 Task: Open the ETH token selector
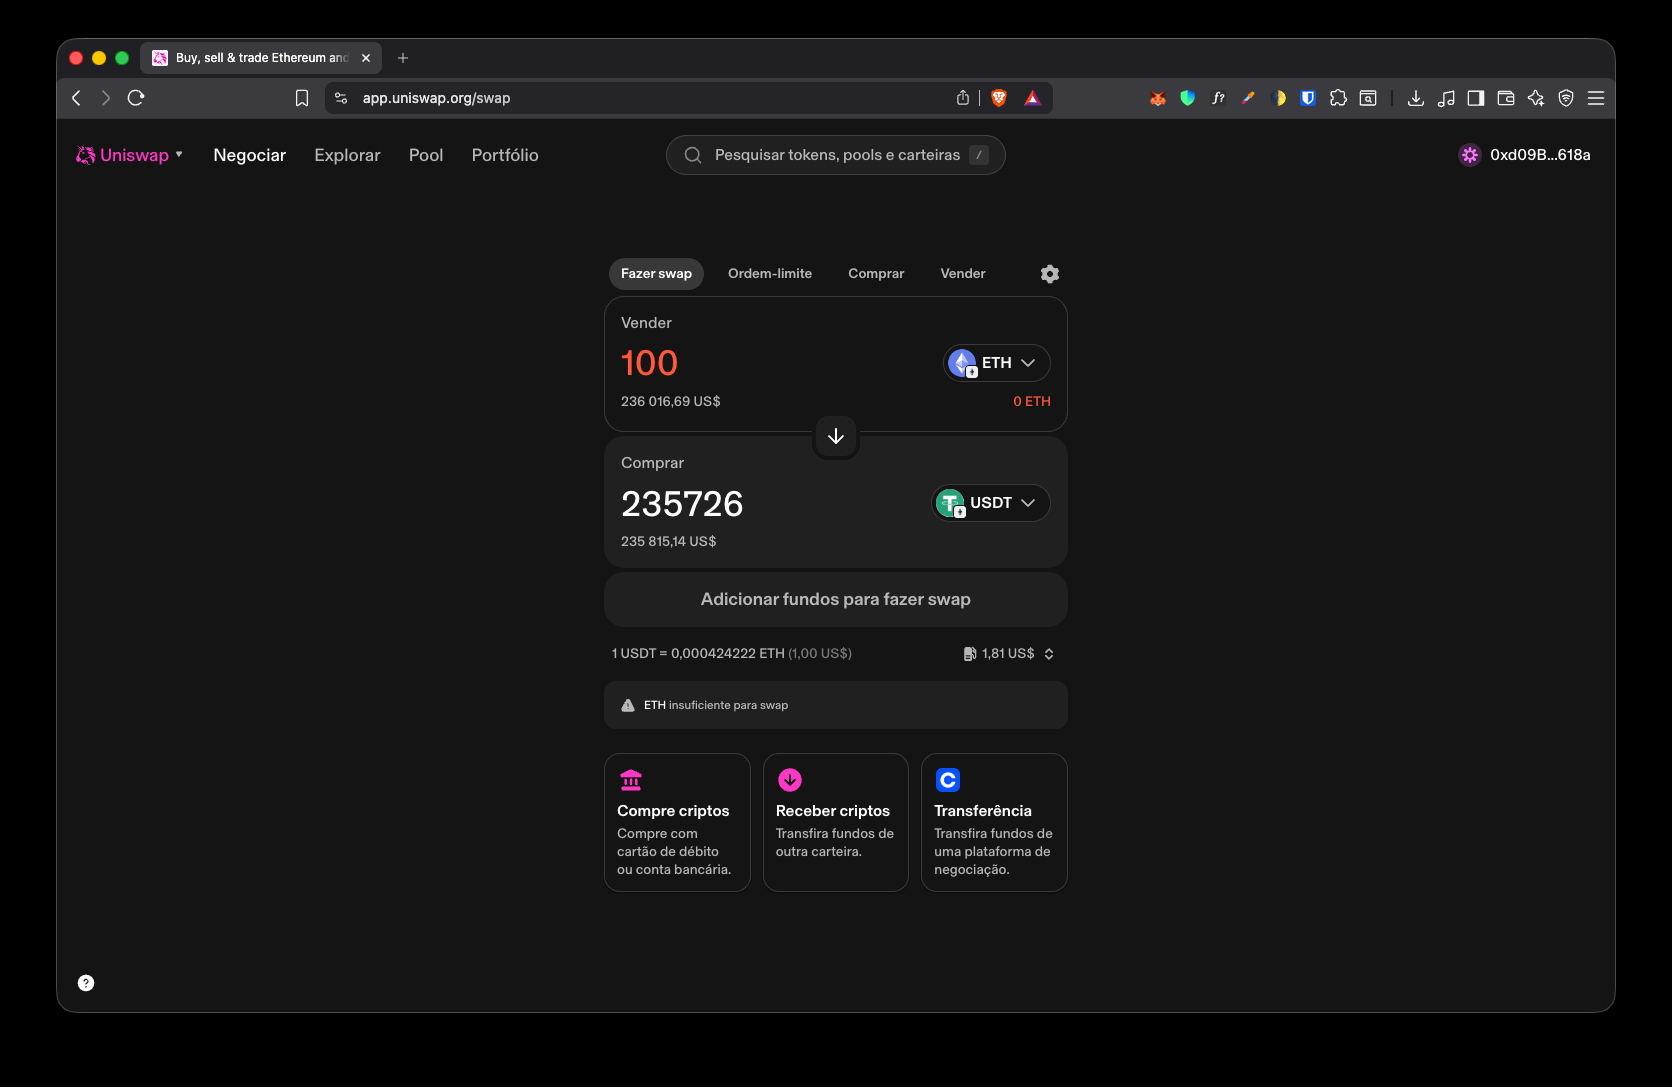pos(997,363)
